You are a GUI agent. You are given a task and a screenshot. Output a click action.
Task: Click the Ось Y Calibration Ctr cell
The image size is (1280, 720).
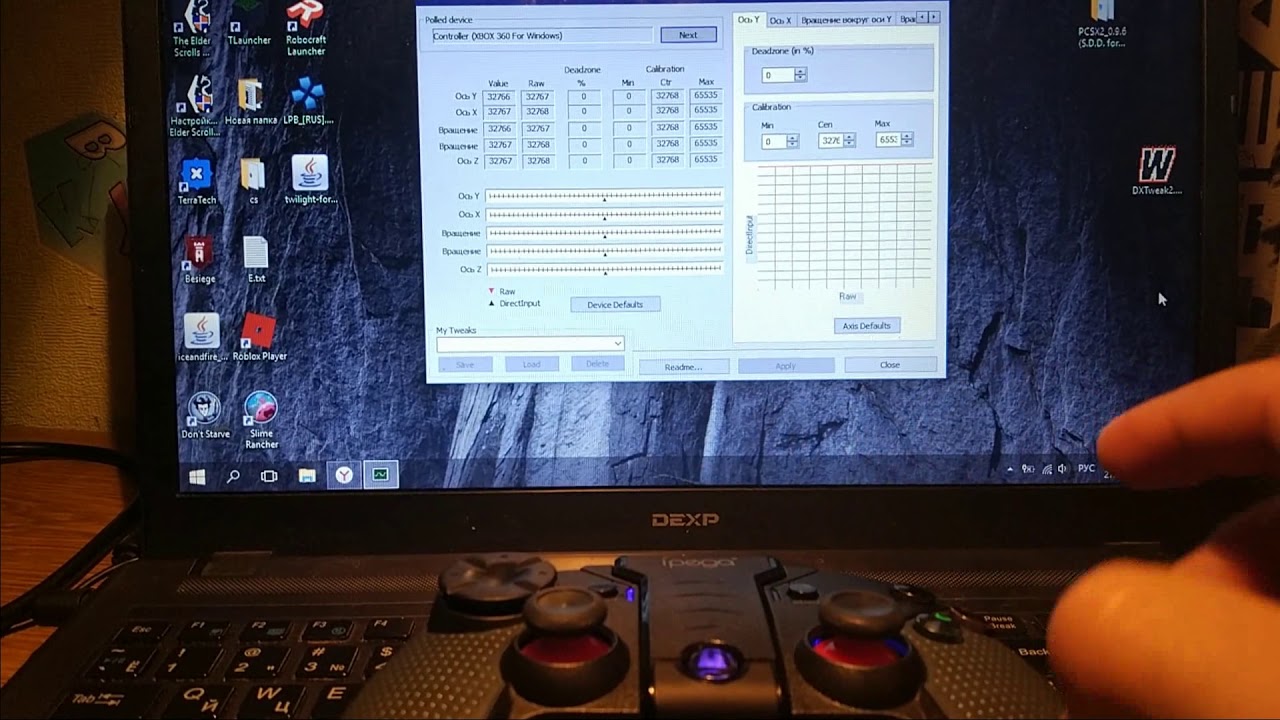(667, 96)
